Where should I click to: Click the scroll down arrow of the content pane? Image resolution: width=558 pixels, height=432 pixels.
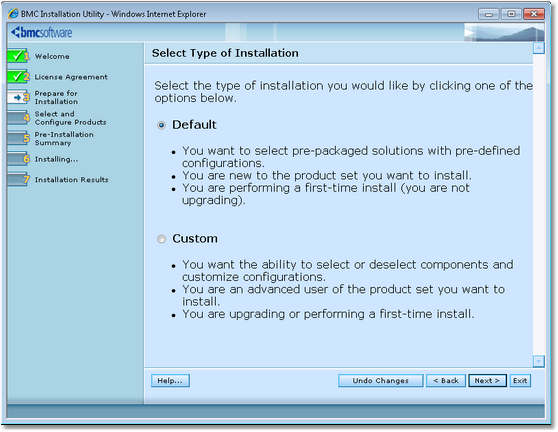[x=538, y=361]
